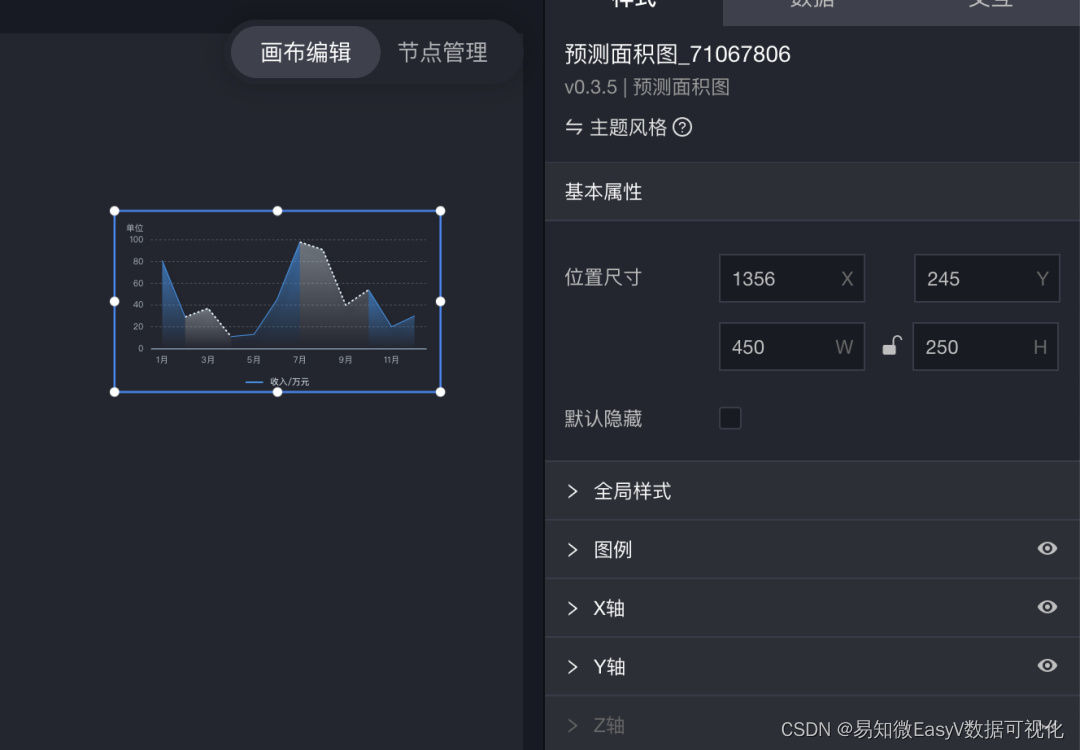The image size is (1080, 750).
Task: Toggle visibility of the Y轴 section
Action: tap(1047, 666)
